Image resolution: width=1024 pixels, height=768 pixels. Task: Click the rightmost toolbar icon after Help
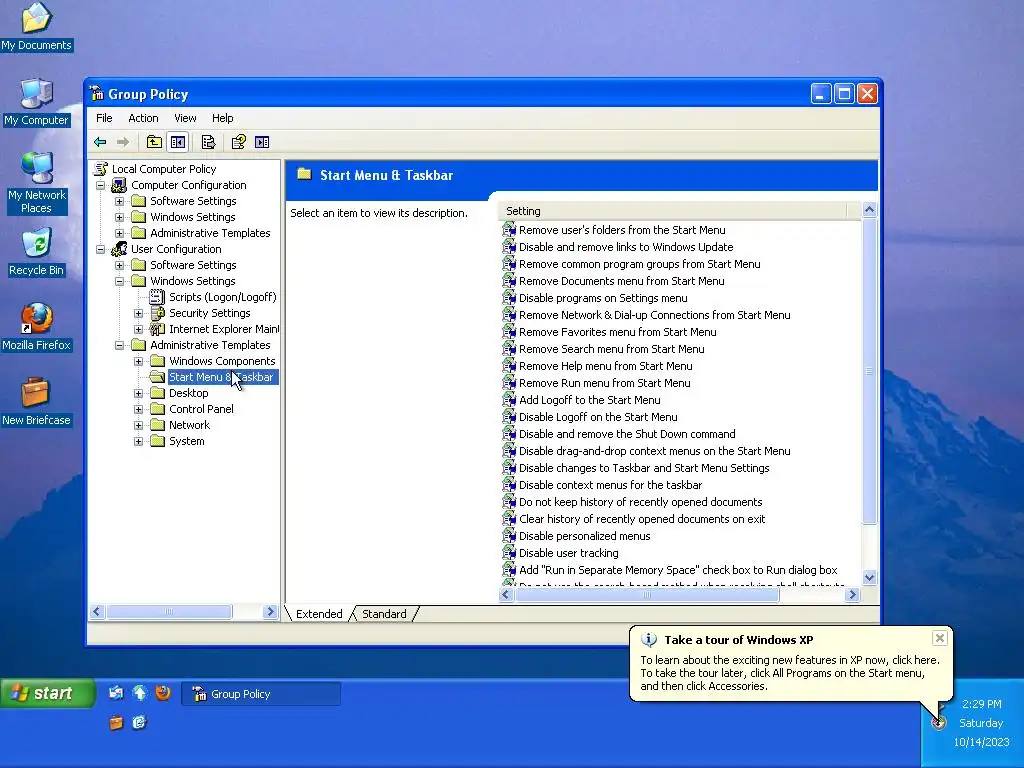(x=262, y=142)
